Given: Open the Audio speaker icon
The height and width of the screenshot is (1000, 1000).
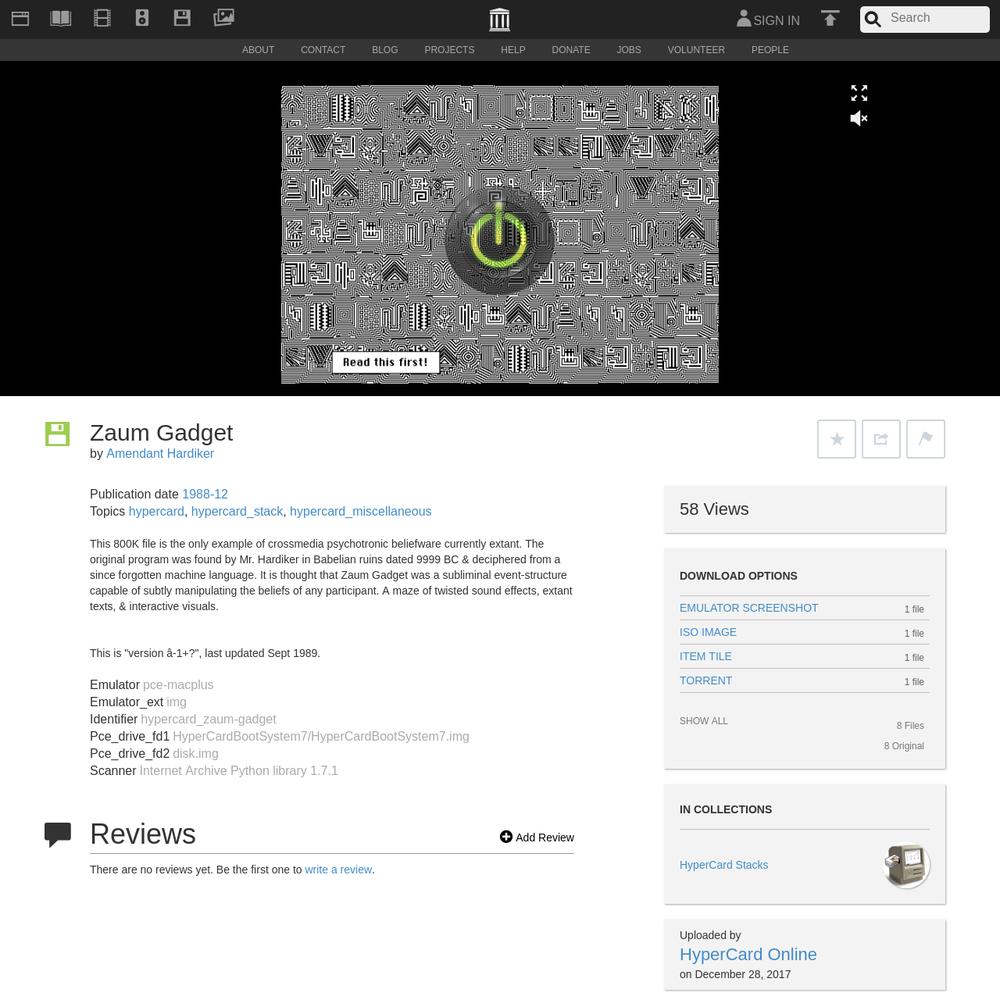Looking at the screenshot, I should point(142,18).
